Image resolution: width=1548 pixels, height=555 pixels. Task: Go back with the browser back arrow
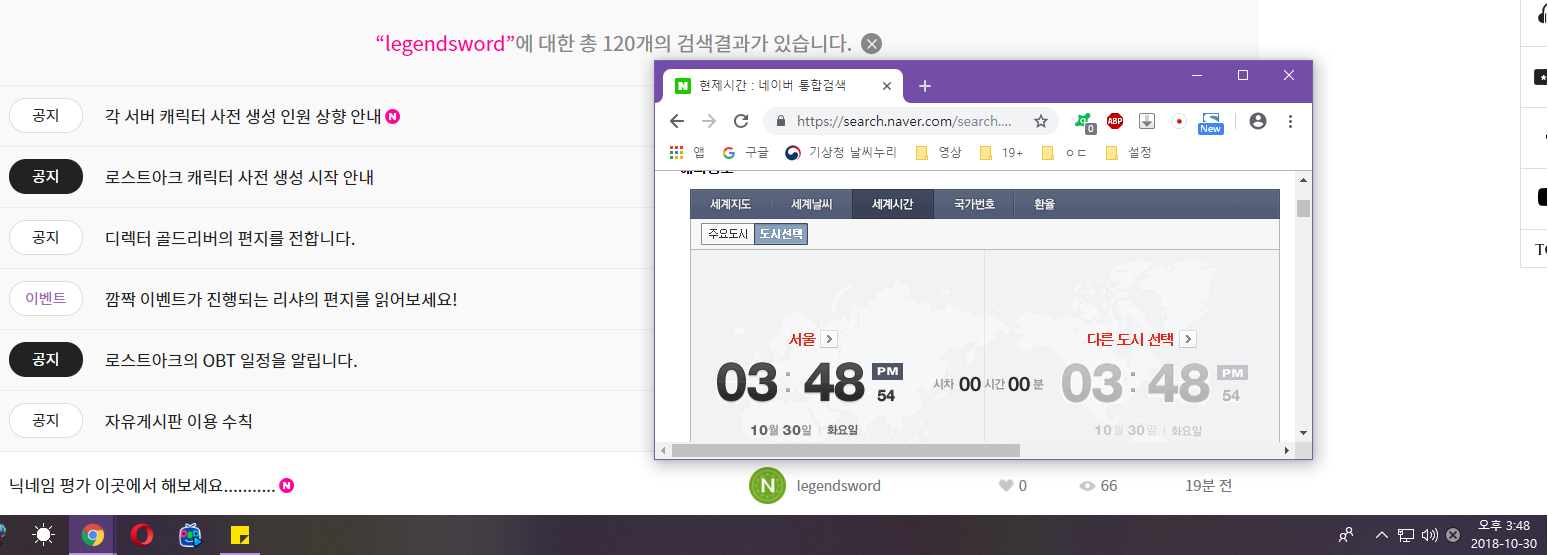(x=677, y=121)
